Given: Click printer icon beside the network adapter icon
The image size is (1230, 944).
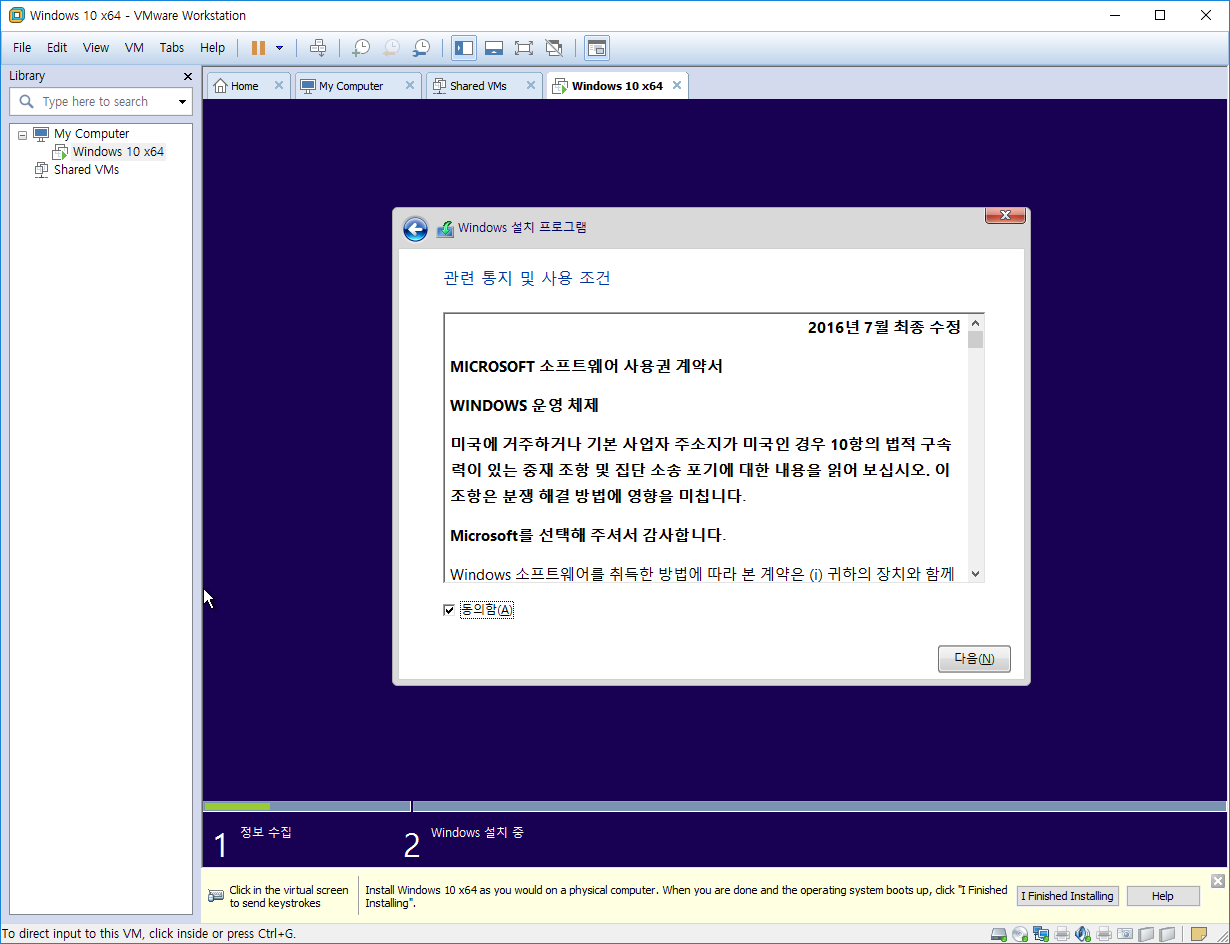Looking at the screenshot, I should tap(1062, 934).
